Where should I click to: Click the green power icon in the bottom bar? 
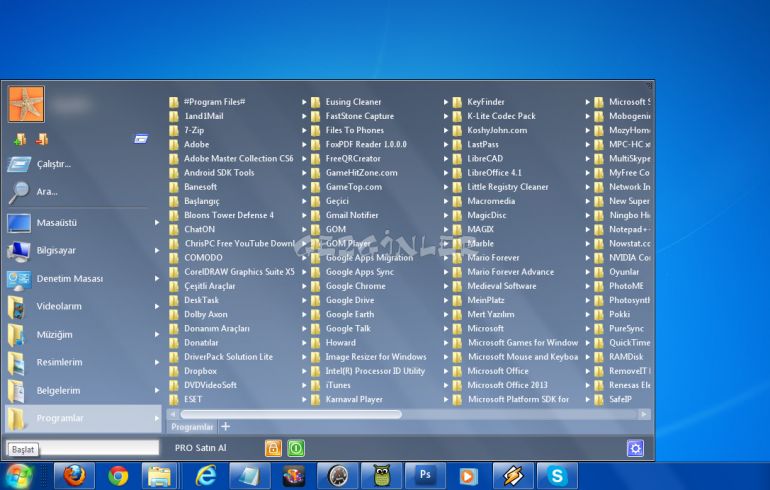click(296, 448)
